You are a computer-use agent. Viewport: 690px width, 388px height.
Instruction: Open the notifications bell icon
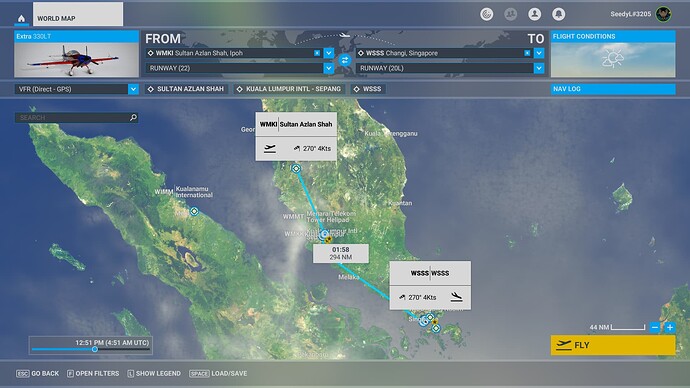point(558,15)
